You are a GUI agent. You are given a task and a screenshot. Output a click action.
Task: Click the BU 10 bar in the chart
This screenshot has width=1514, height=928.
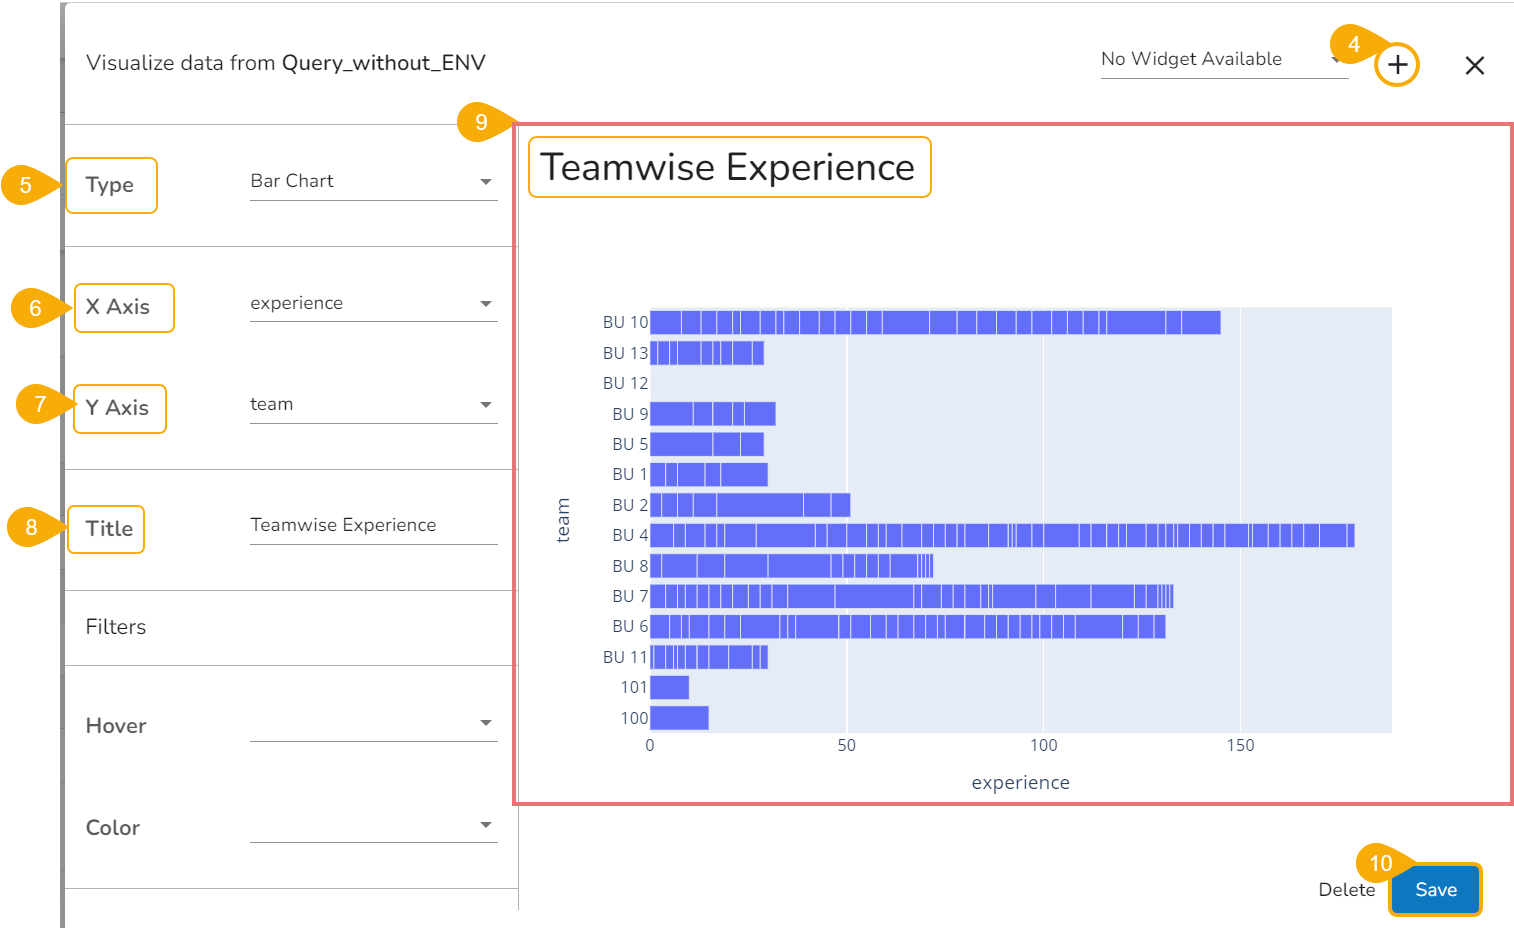(x=935, y=322)
